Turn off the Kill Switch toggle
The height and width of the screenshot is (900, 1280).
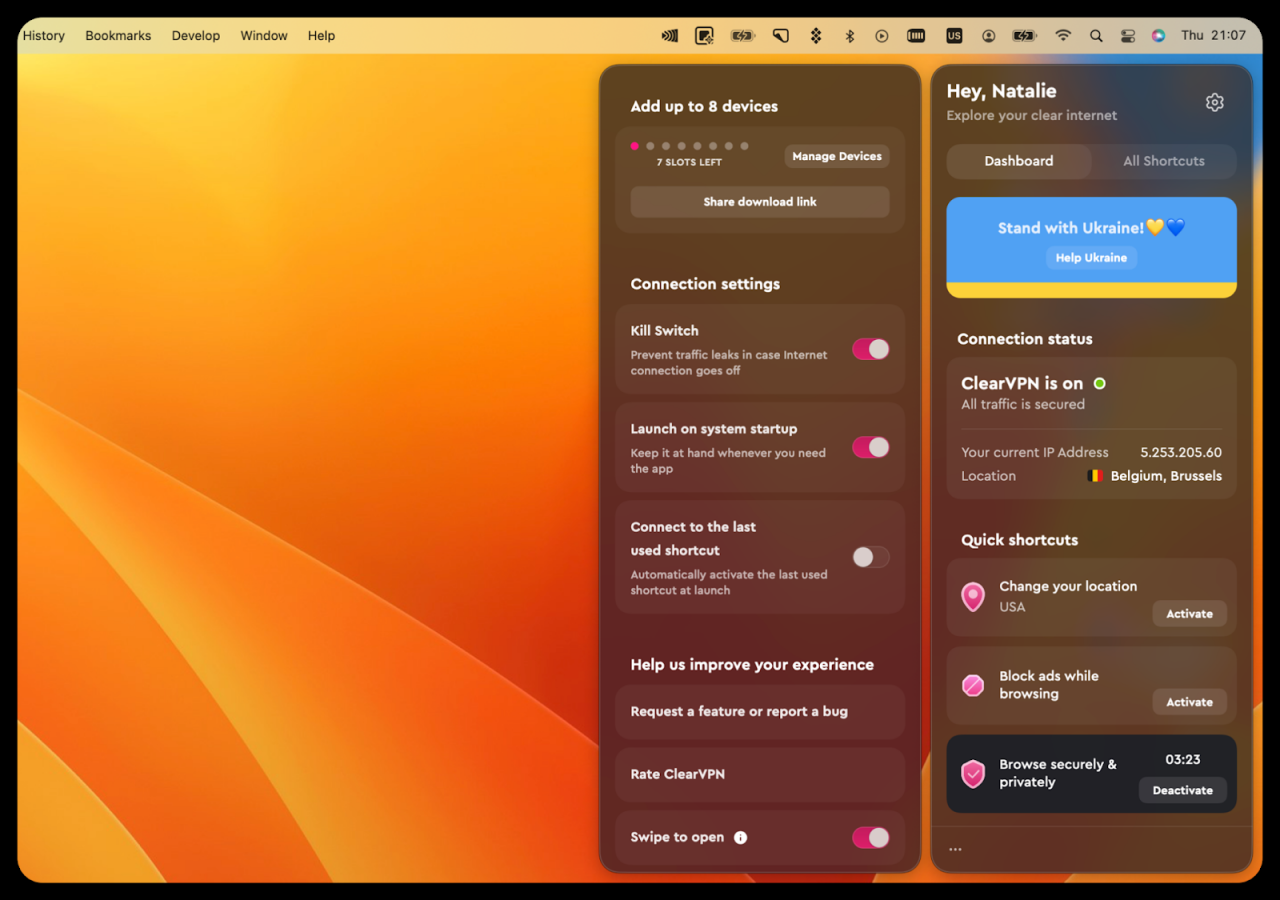(870, 349)
